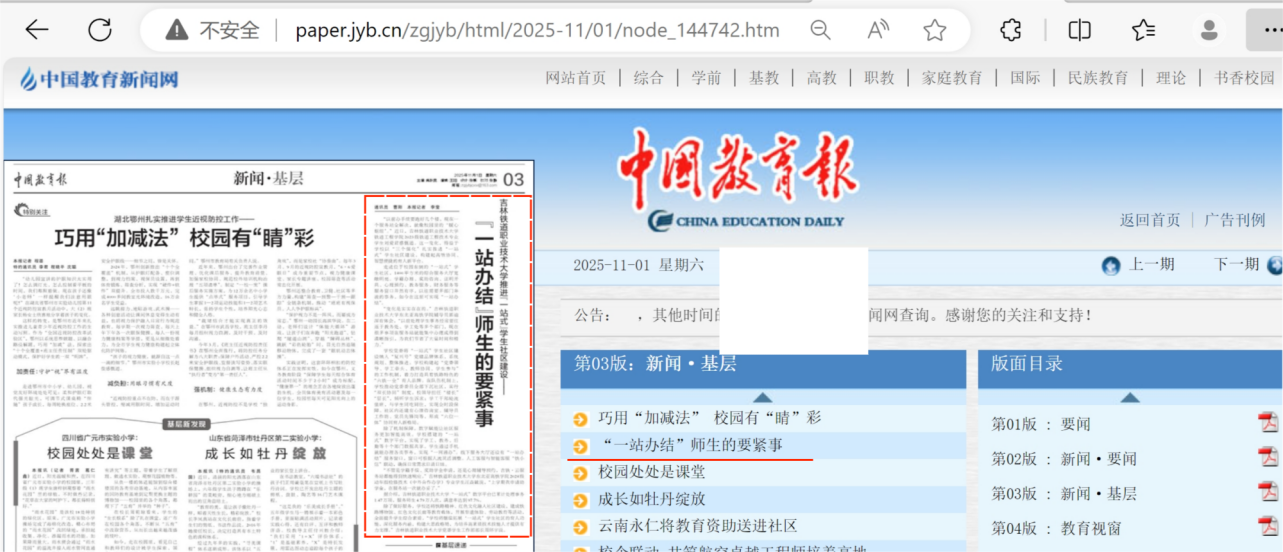The height and width of the screenshot is (552, 1283).
Task: Click the 广告刊例 link
Action: [x=1235, y=220]
